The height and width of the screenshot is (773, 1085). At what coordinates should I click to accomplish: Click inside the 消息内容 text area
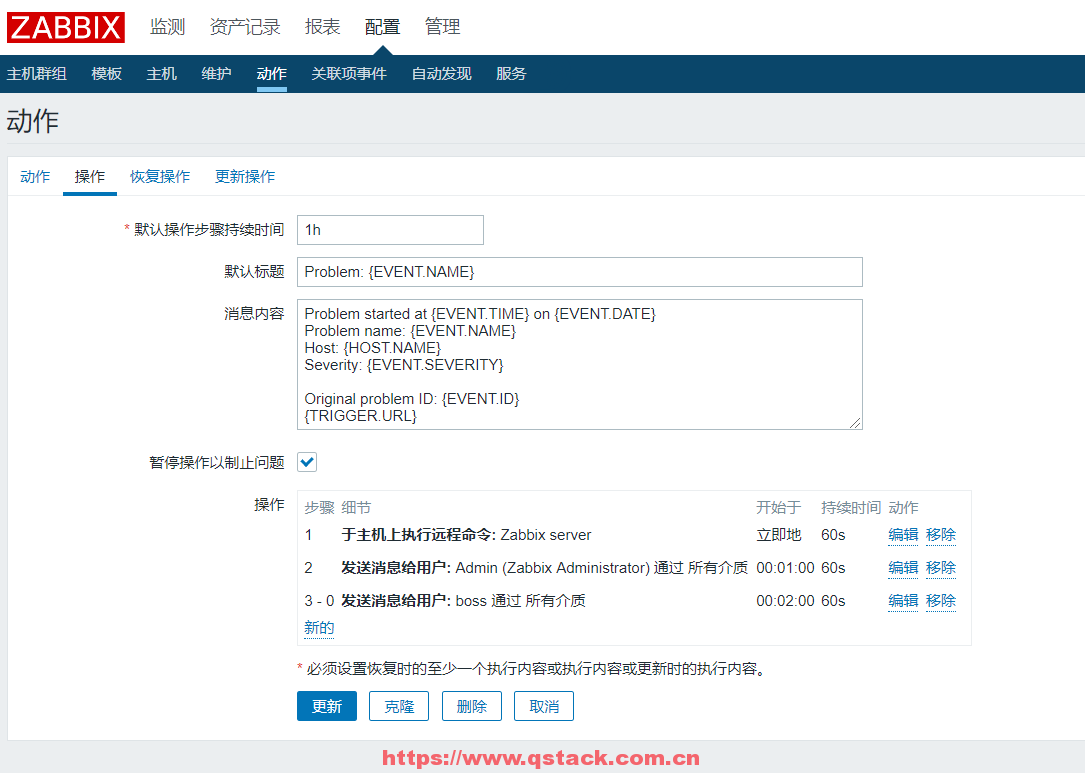pyautogui.click(x=579, y=364)
